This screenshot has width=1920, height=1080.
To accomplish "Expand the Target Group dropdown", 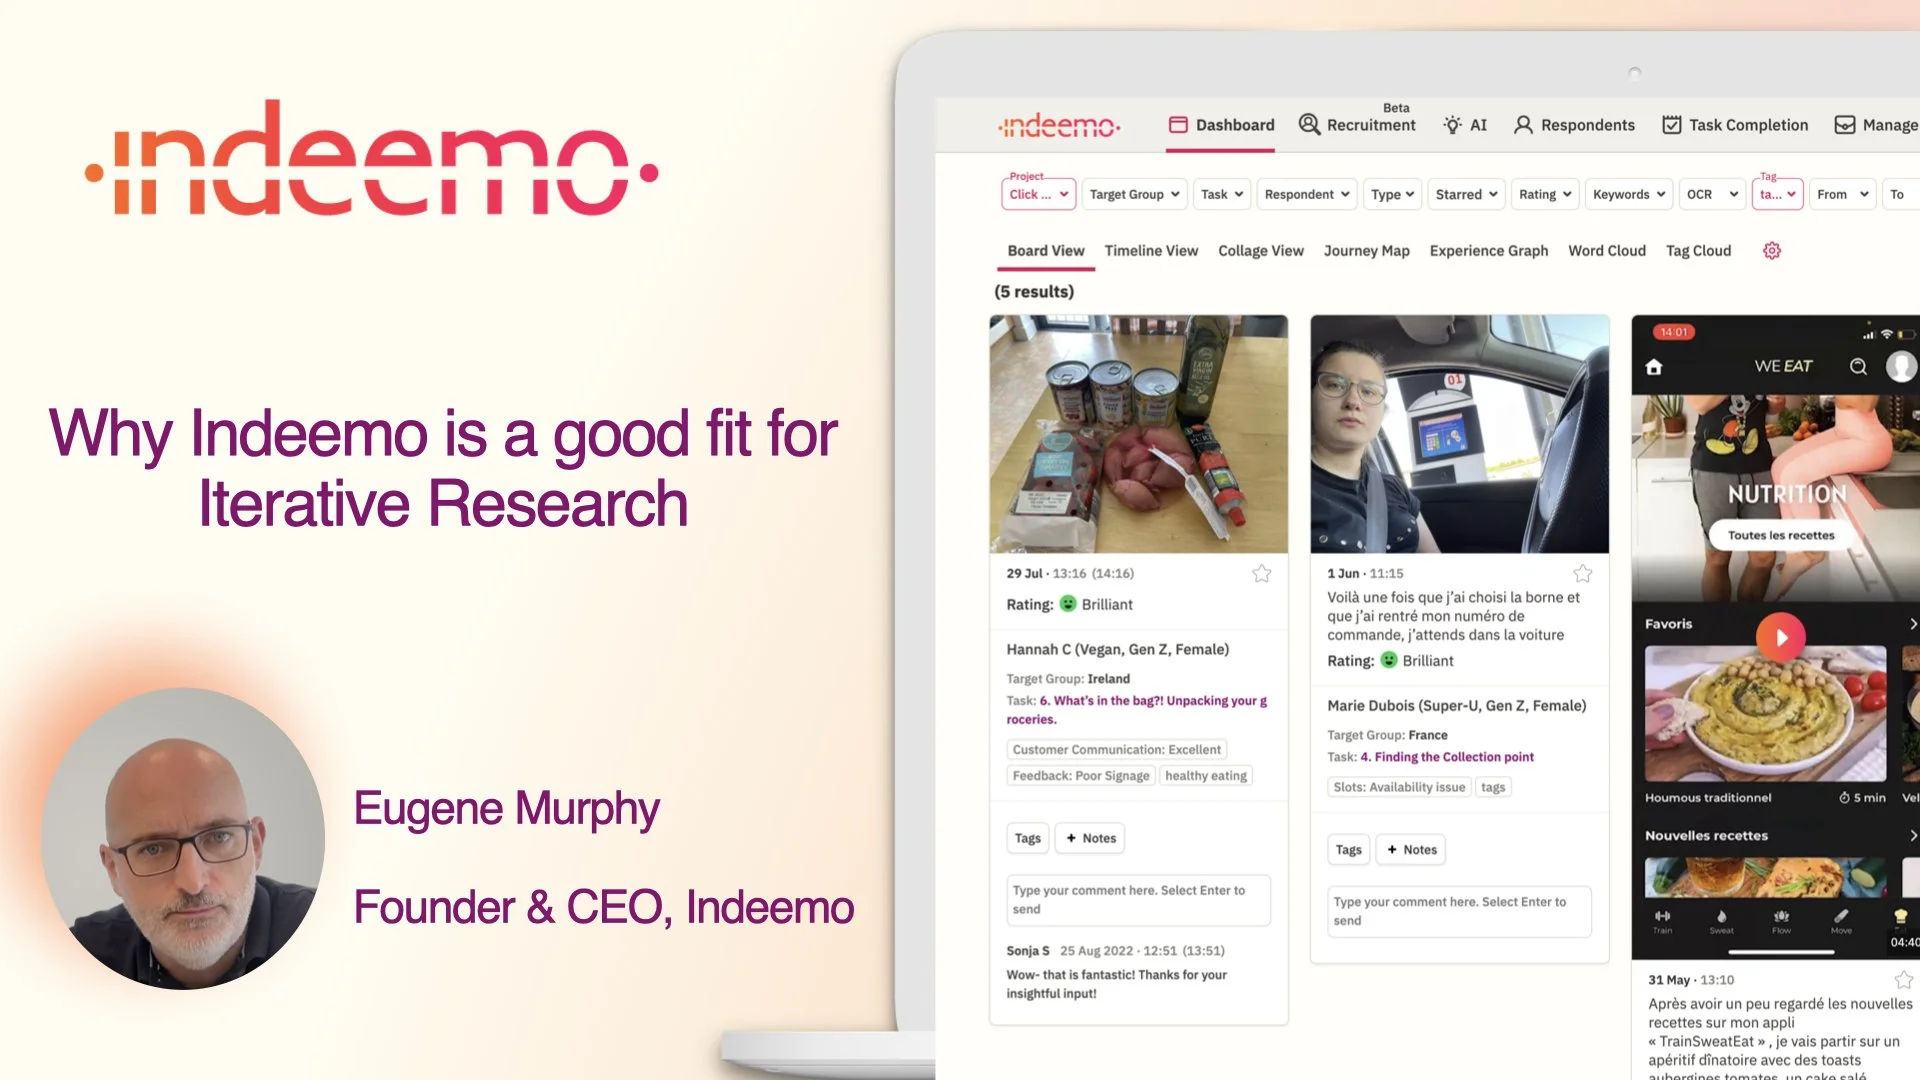I will [1134, 195].
